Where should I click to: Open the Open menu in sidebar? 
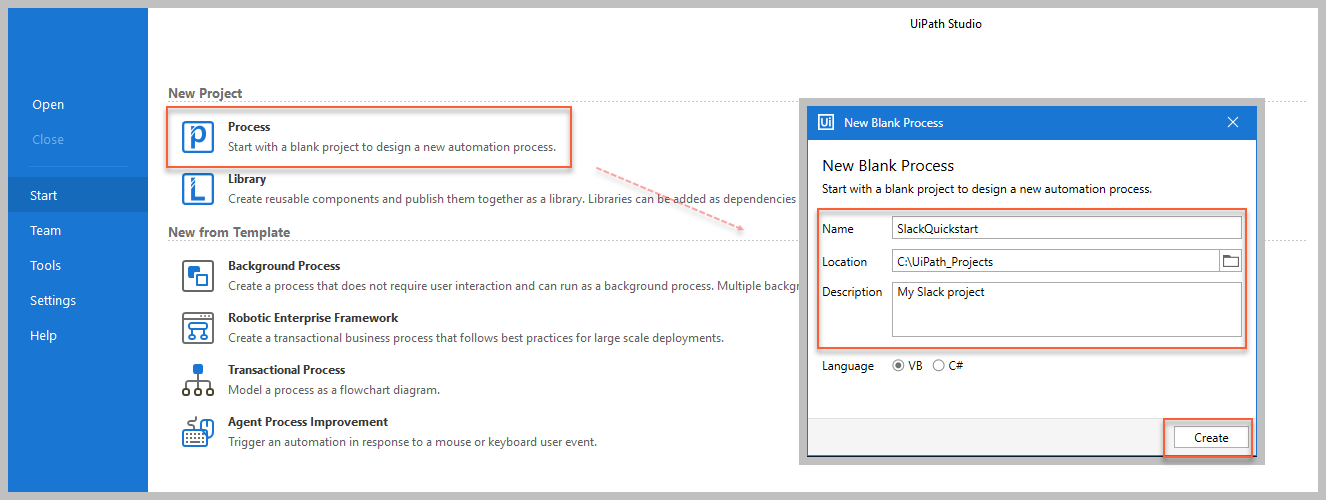coord(48,105)
